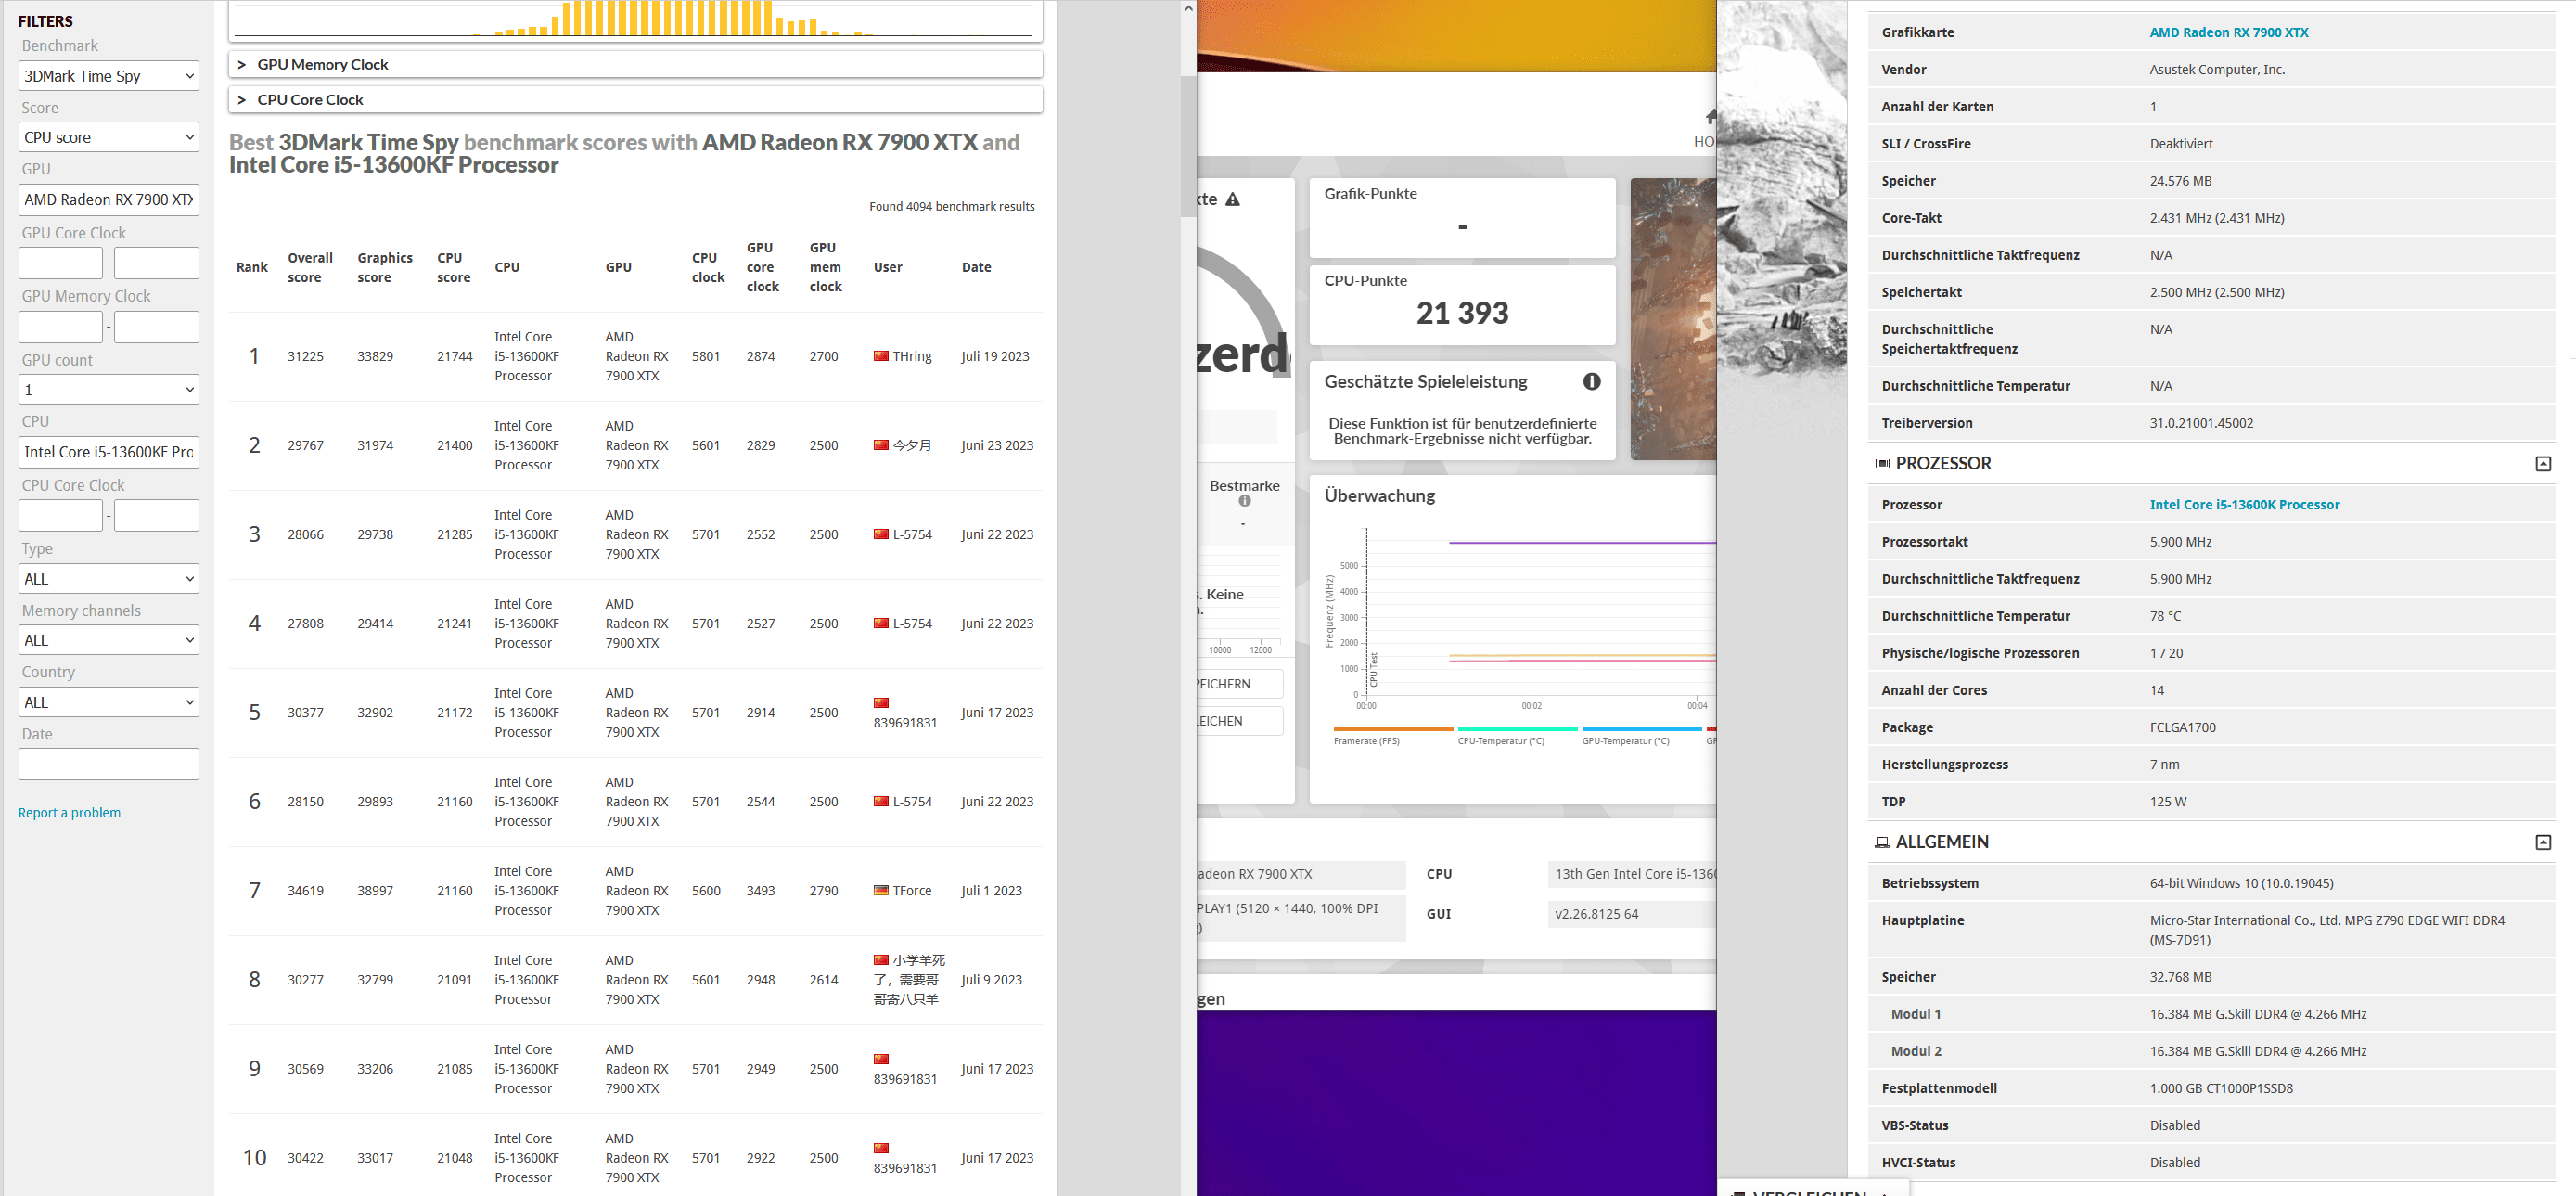Click the Treiberversion value 31.0.21001.45002

tap(2201, 423)
